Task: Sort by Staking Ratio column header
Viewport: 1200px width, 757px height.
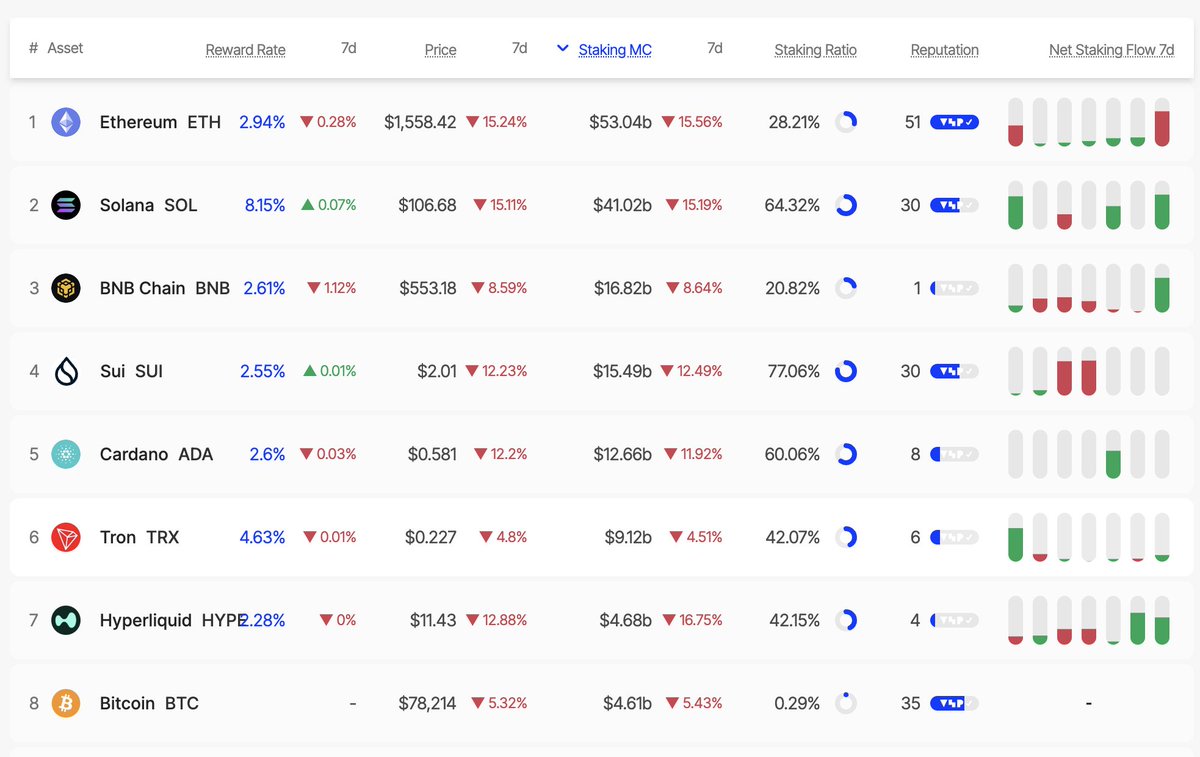Action: pos(815,50)
